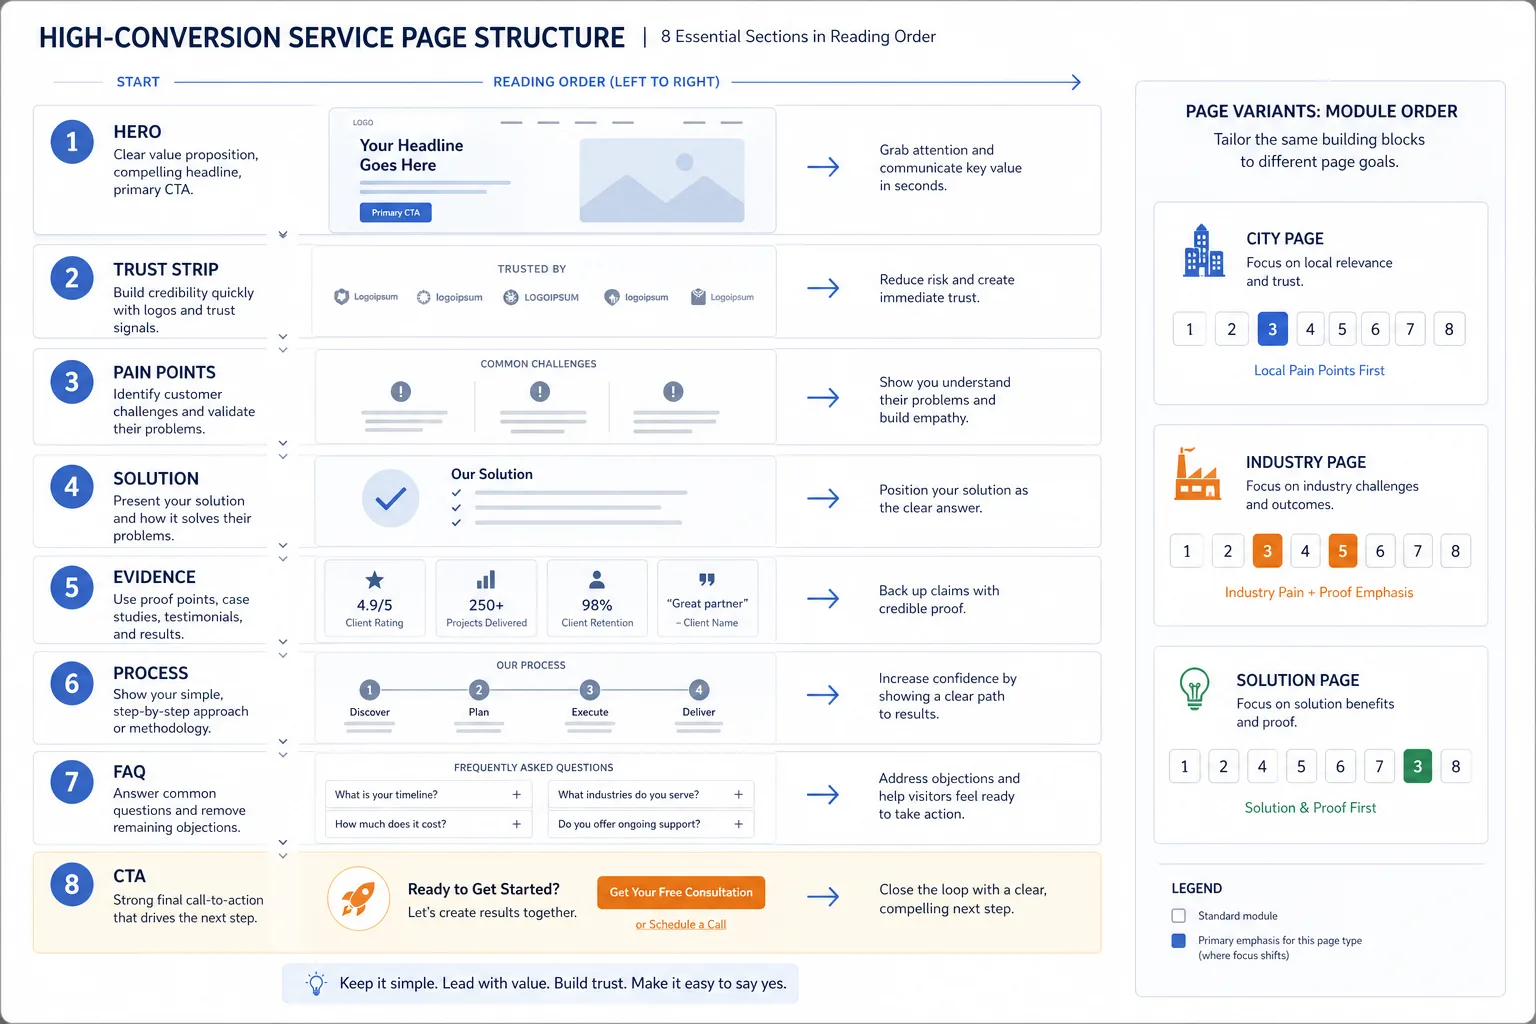
Task: Click the arrow beside 'Grab attention and communicate'
Action: (823, 167)
